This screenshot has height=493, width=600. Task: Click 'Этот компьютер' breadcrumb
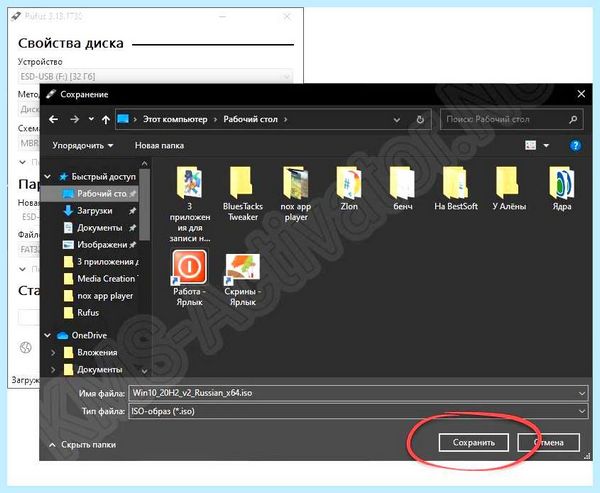click(175, 119)
